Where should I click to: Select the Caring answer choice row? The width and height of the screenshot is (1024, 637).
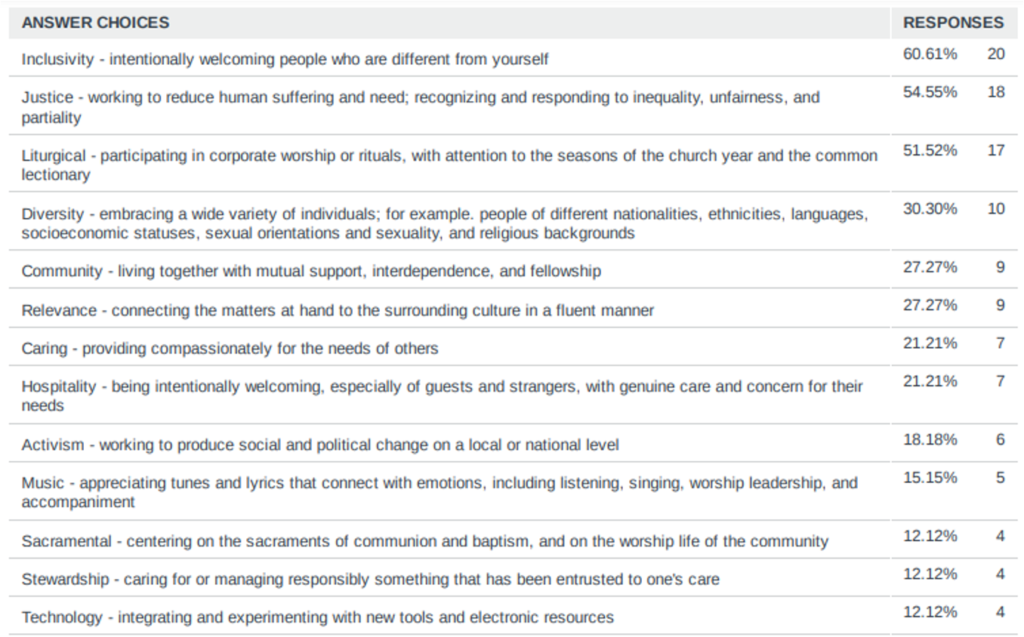click(230, 348)
